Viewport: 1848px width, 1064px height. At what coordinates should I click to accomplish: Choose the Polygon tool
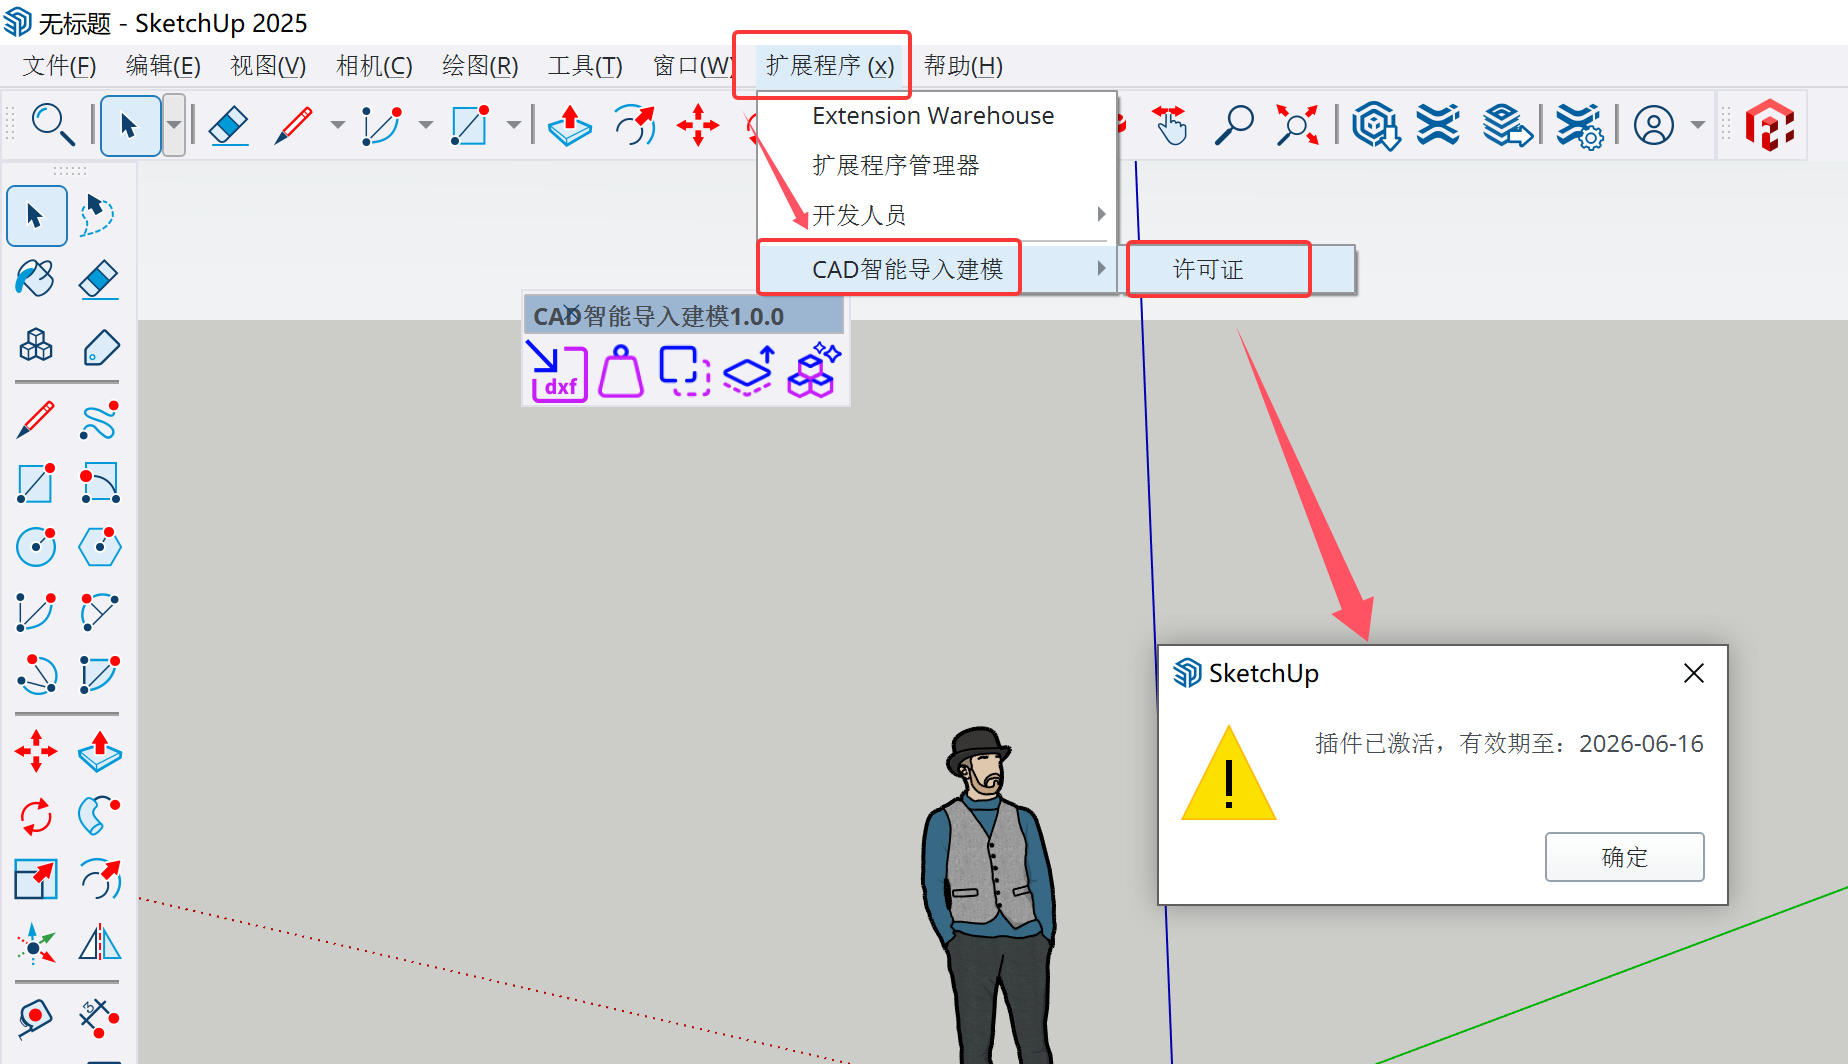99,547
